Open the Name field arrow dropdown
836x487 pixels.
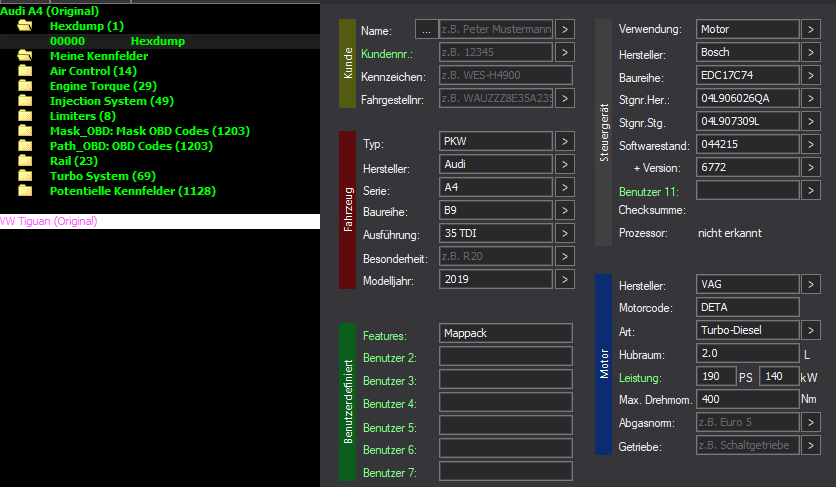[565, 29]
